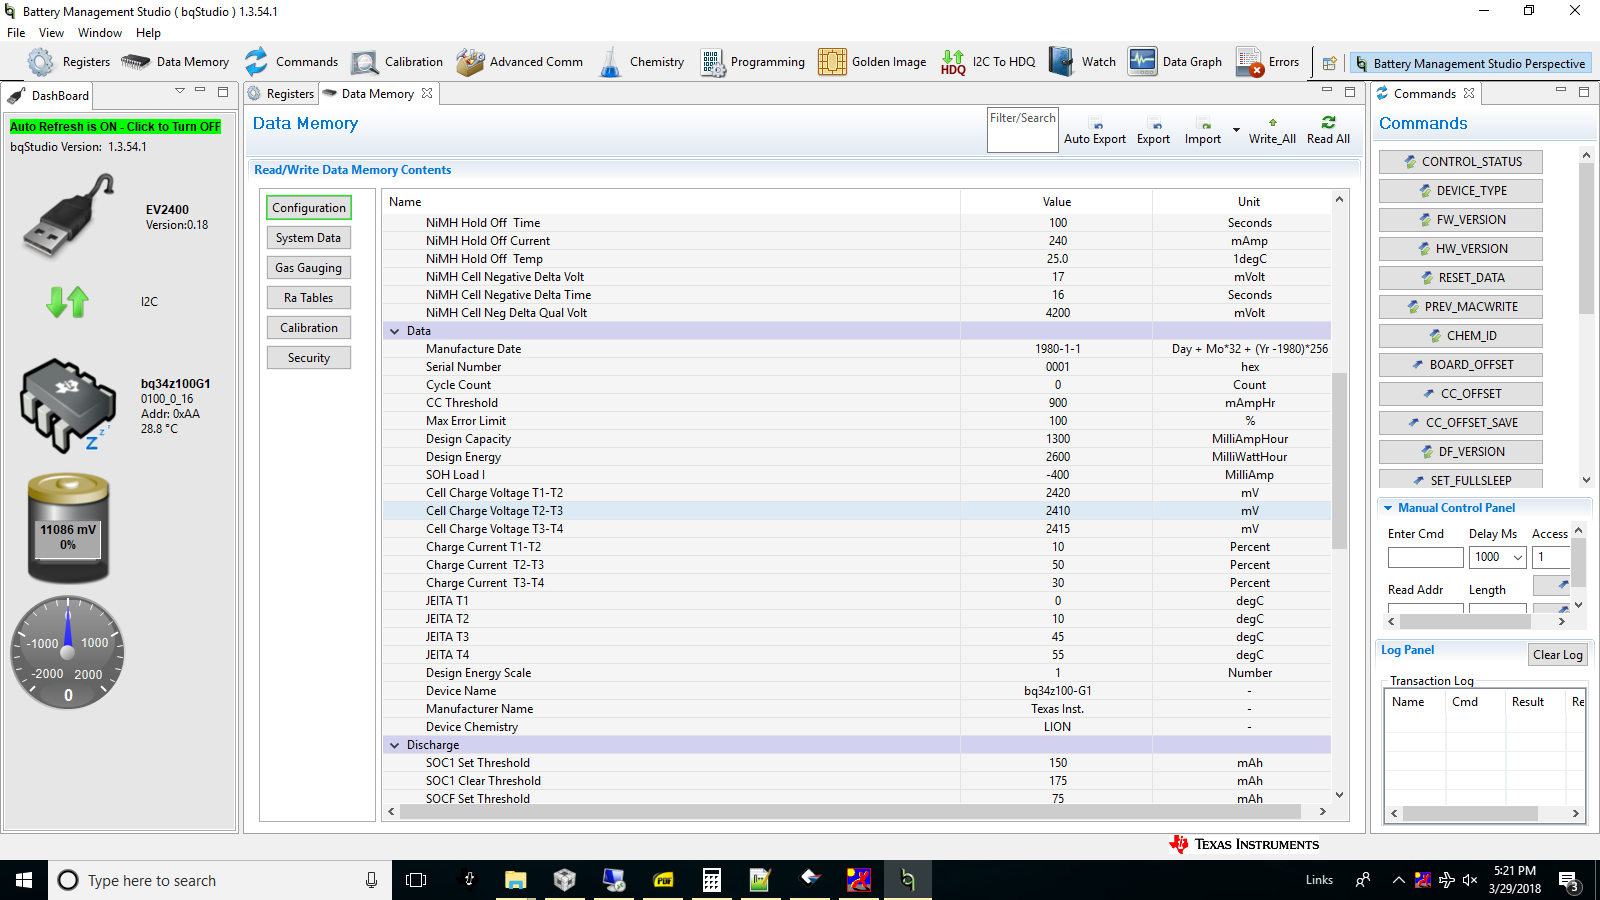This screenshot has width=1600, height=900.
Task: Turn off Auto Refresh toggle
Action: (115, 127)
